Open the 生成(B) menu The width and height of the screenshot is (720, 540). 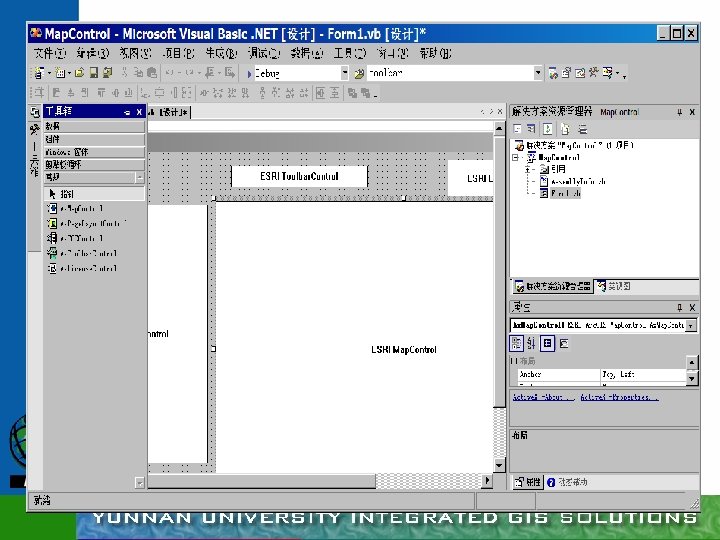coord(221,54)
